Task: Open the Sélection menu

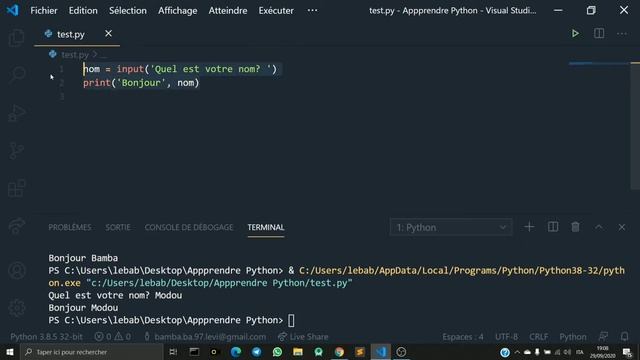Action: click(x=128, y=11)
